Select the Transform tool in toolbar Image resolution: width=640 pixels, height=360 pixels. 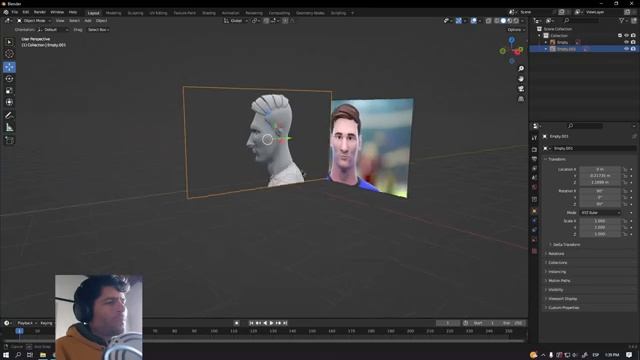[x=9, y=102]
